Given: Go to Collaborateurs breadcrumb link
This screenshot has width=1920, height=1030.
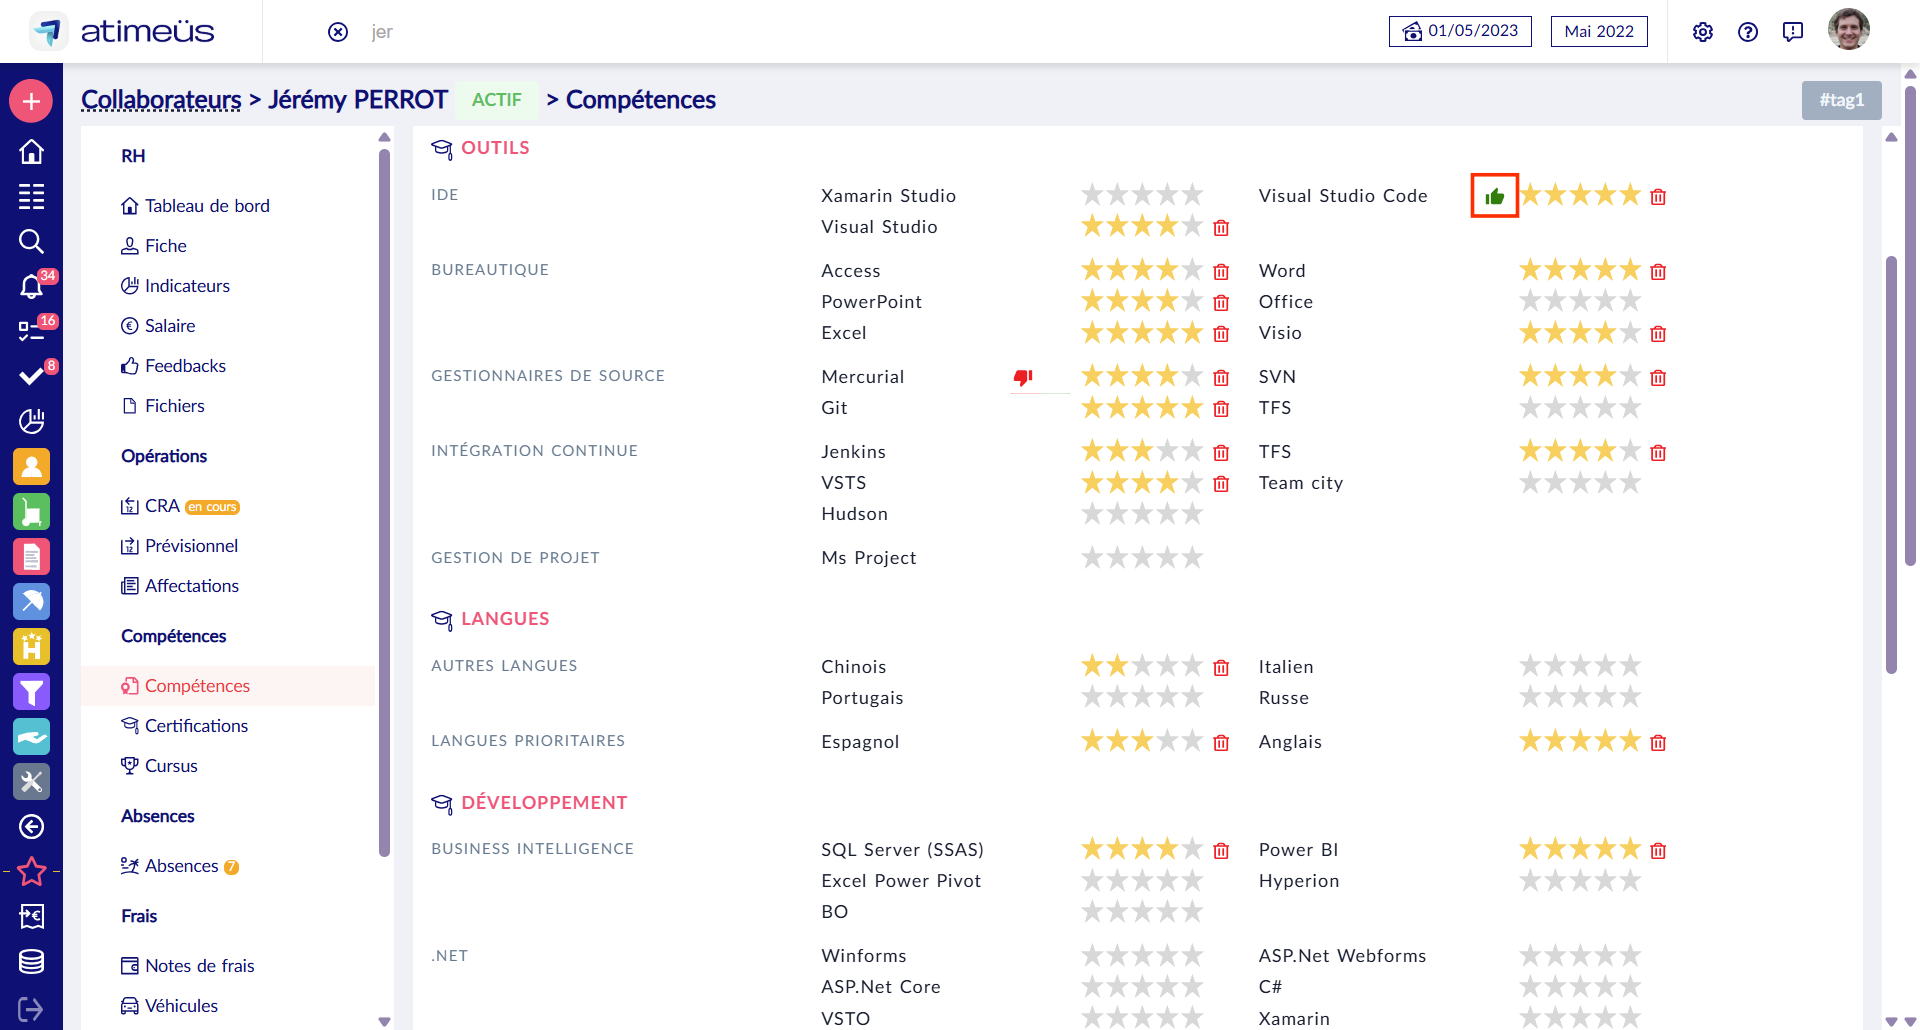Looking at the screenshot, I should point(161,100).
